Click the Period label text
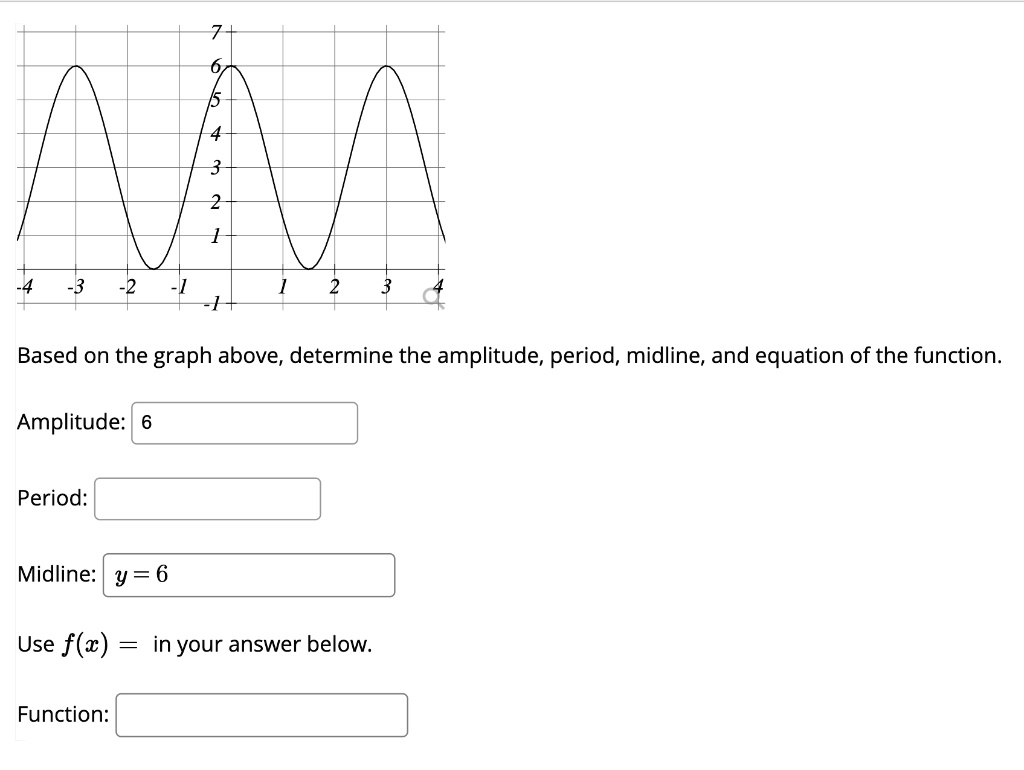This screenshot has height=770, width=1024. [52, 498]
